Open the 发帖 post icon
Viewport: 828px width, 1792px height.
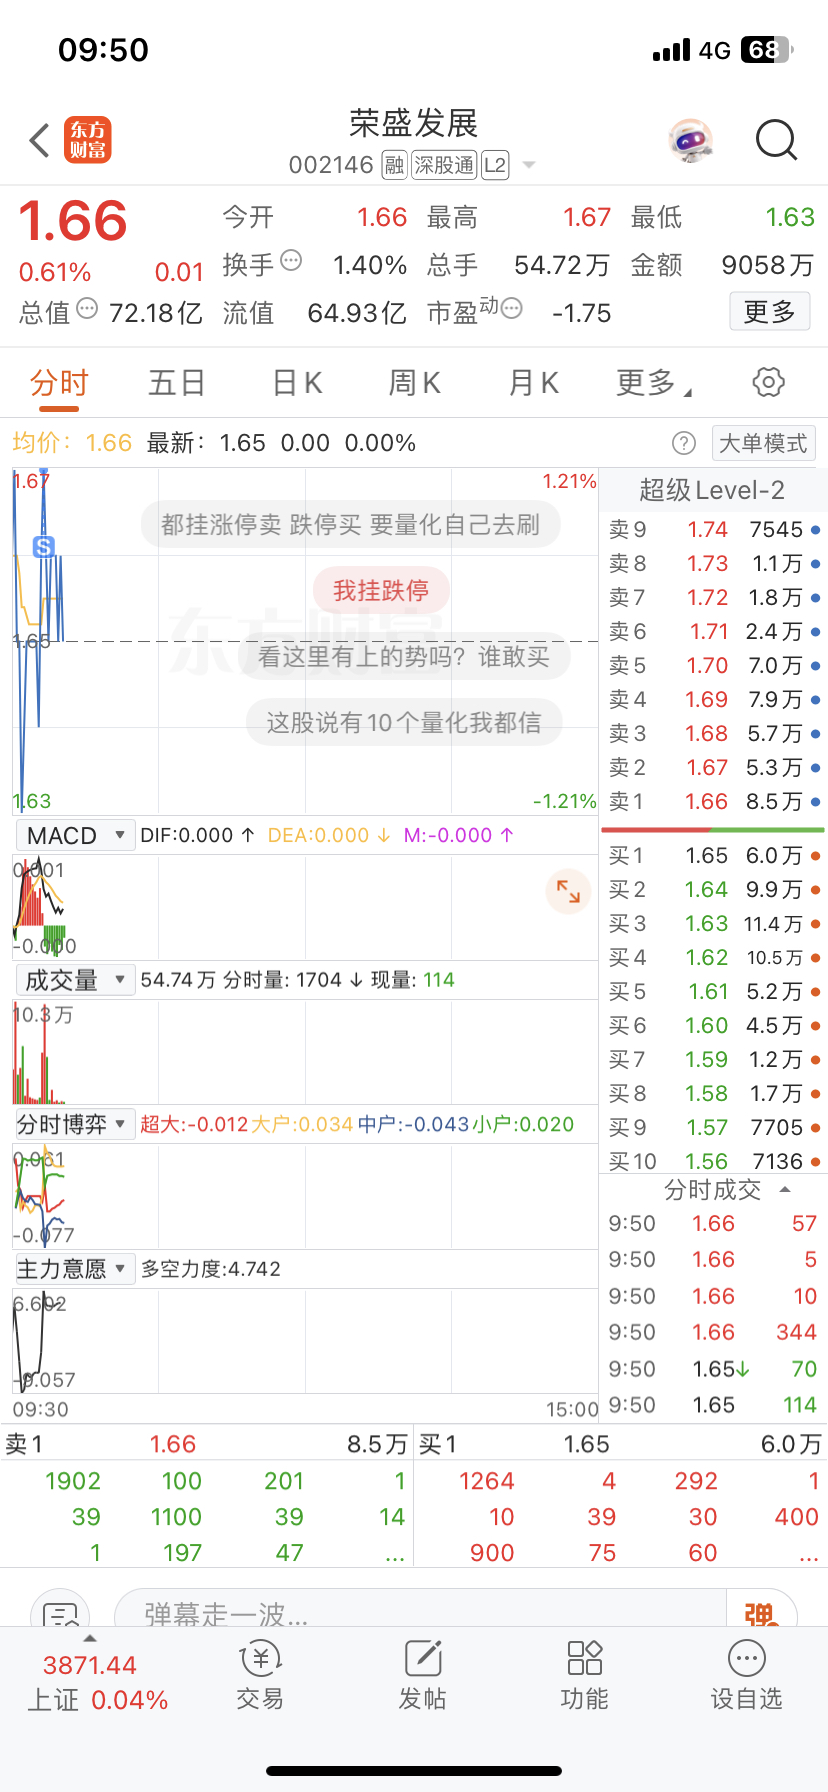422,1677
